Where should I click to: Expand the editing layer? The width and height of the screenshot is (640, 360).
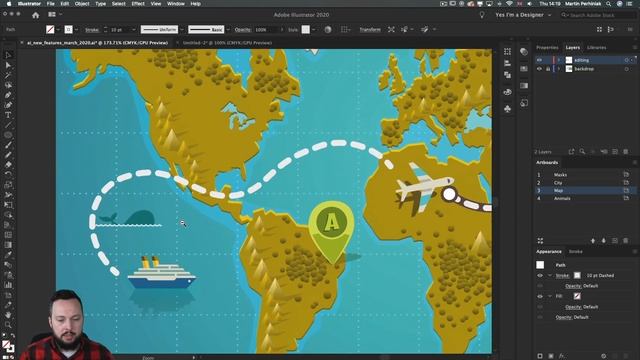559,60
